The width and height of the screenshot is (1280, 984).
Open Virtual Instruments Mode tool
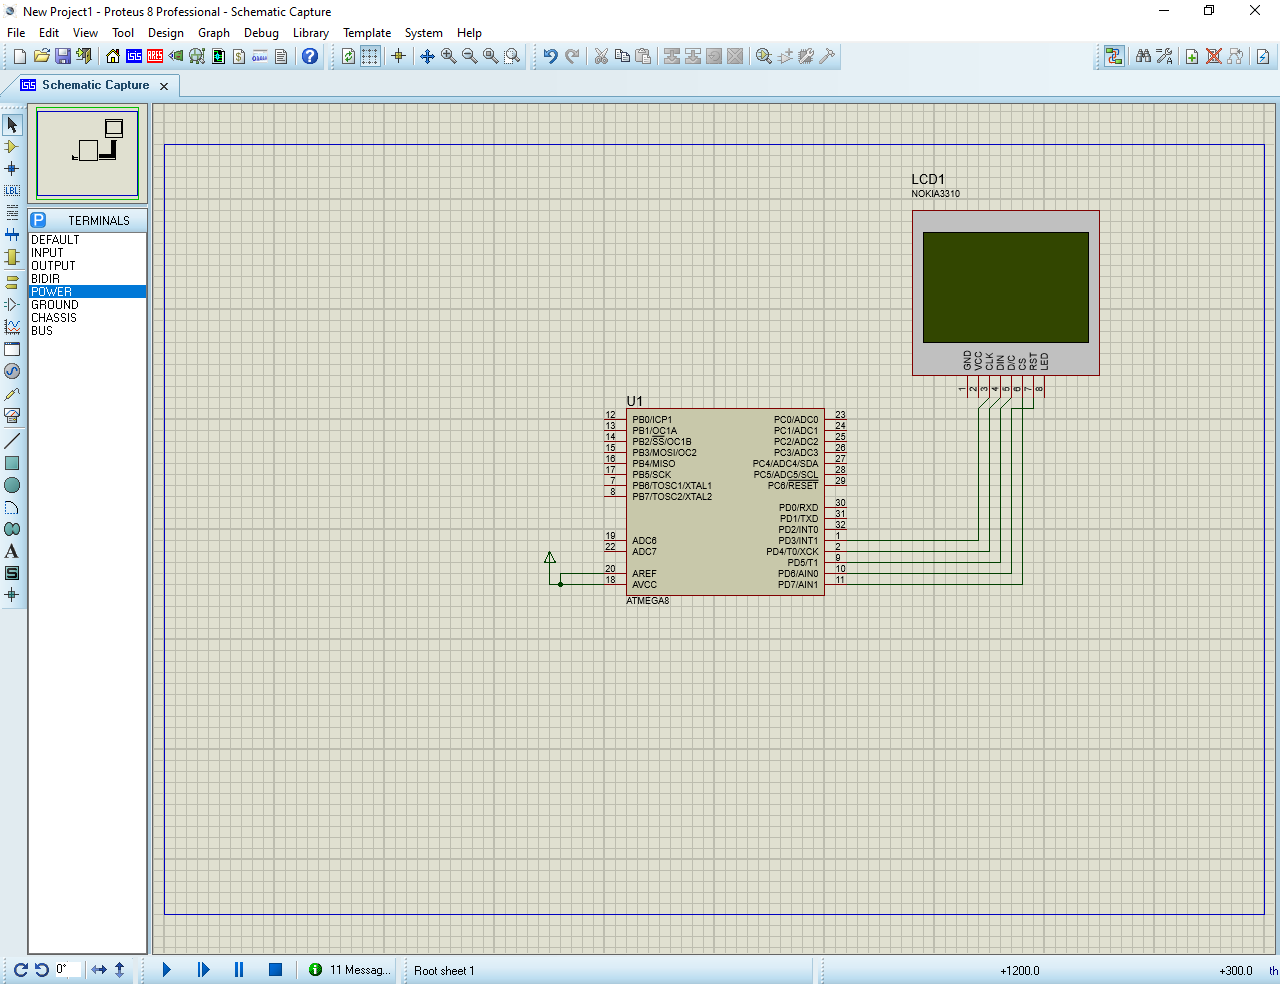pos(12,415)
